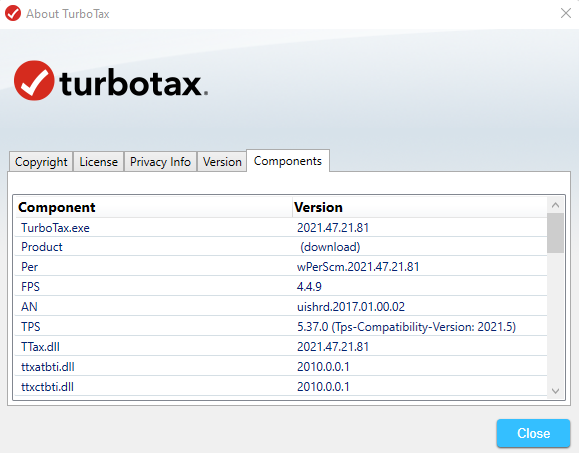579x453 pixels.
Task: Click the large turbotax logo checkmark
Action: coord(34,80)
